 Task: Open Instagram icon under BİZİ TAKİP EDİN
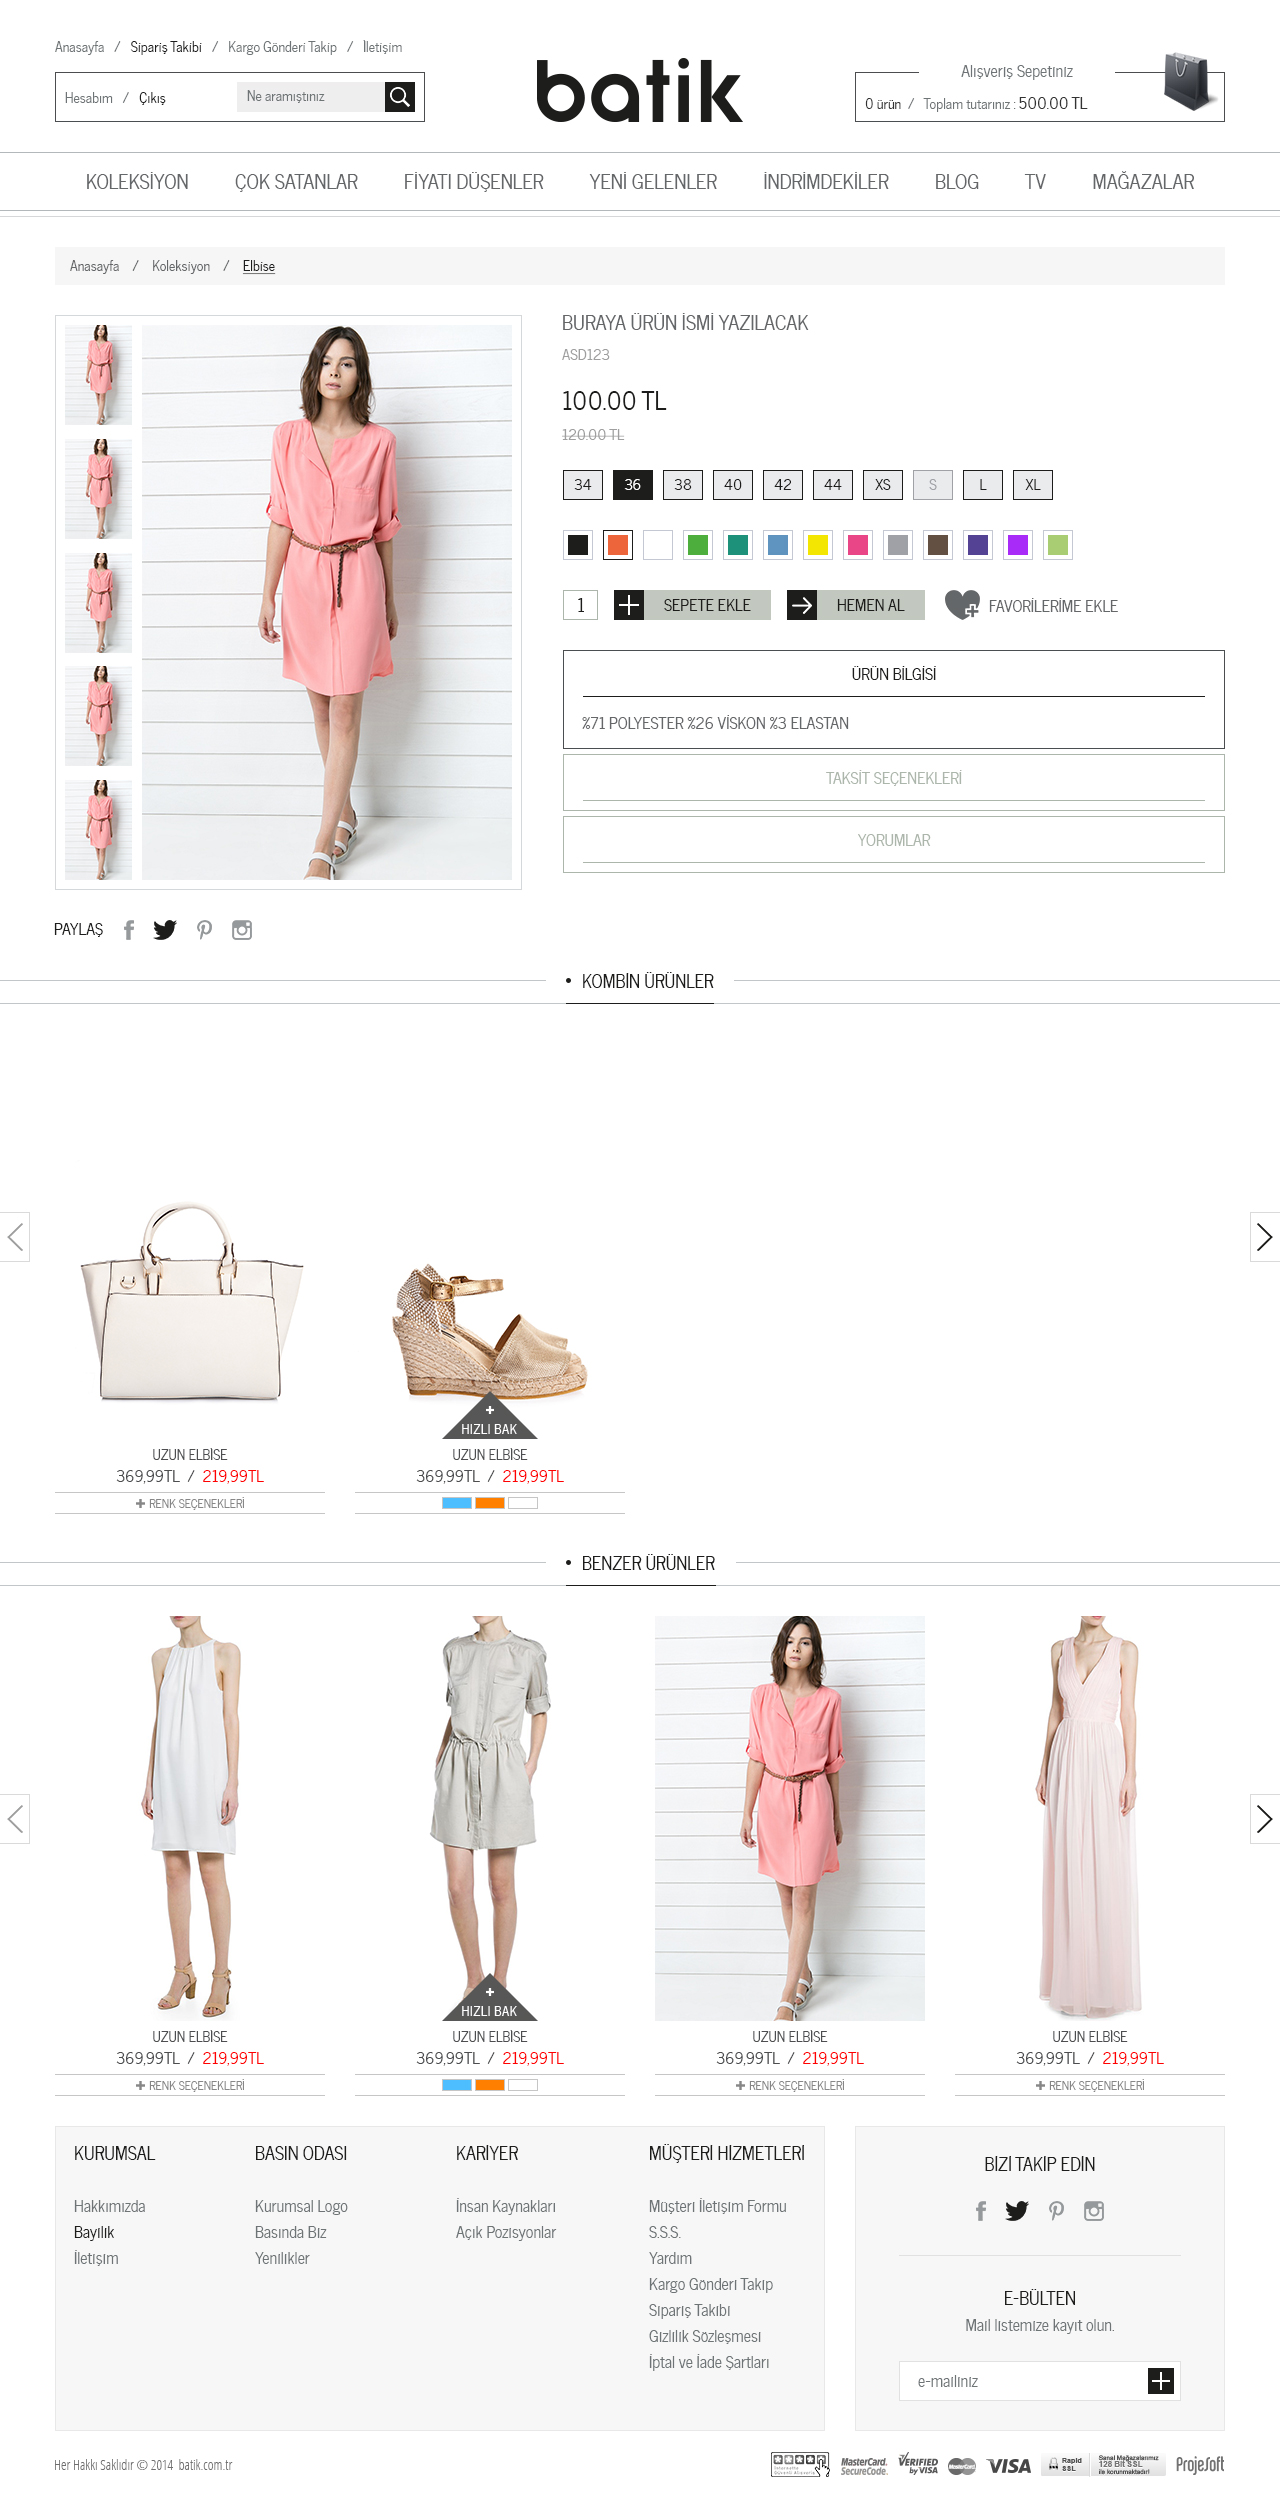[x=1094, y=2211]
